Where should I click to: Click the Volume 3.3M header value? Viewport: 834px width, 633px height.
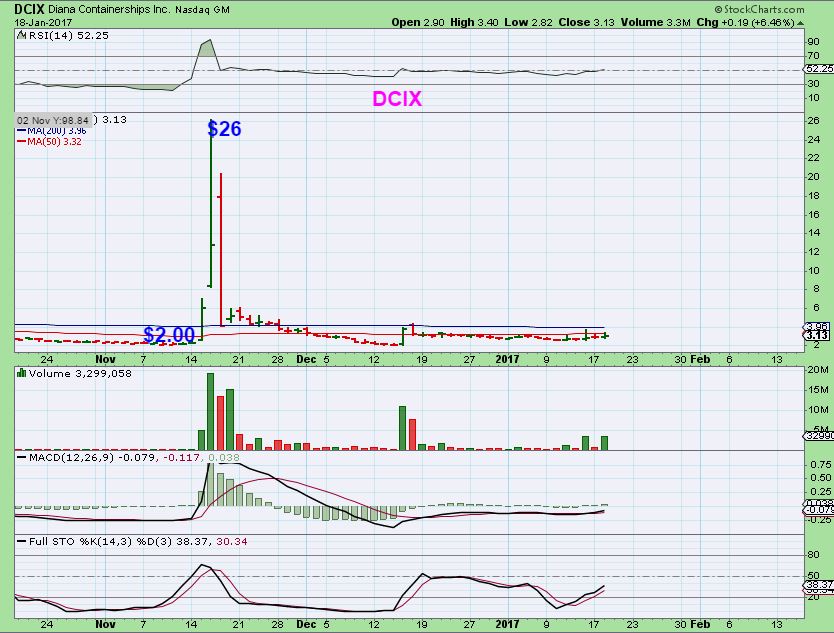pyautogui.click(x=655, y=22)
